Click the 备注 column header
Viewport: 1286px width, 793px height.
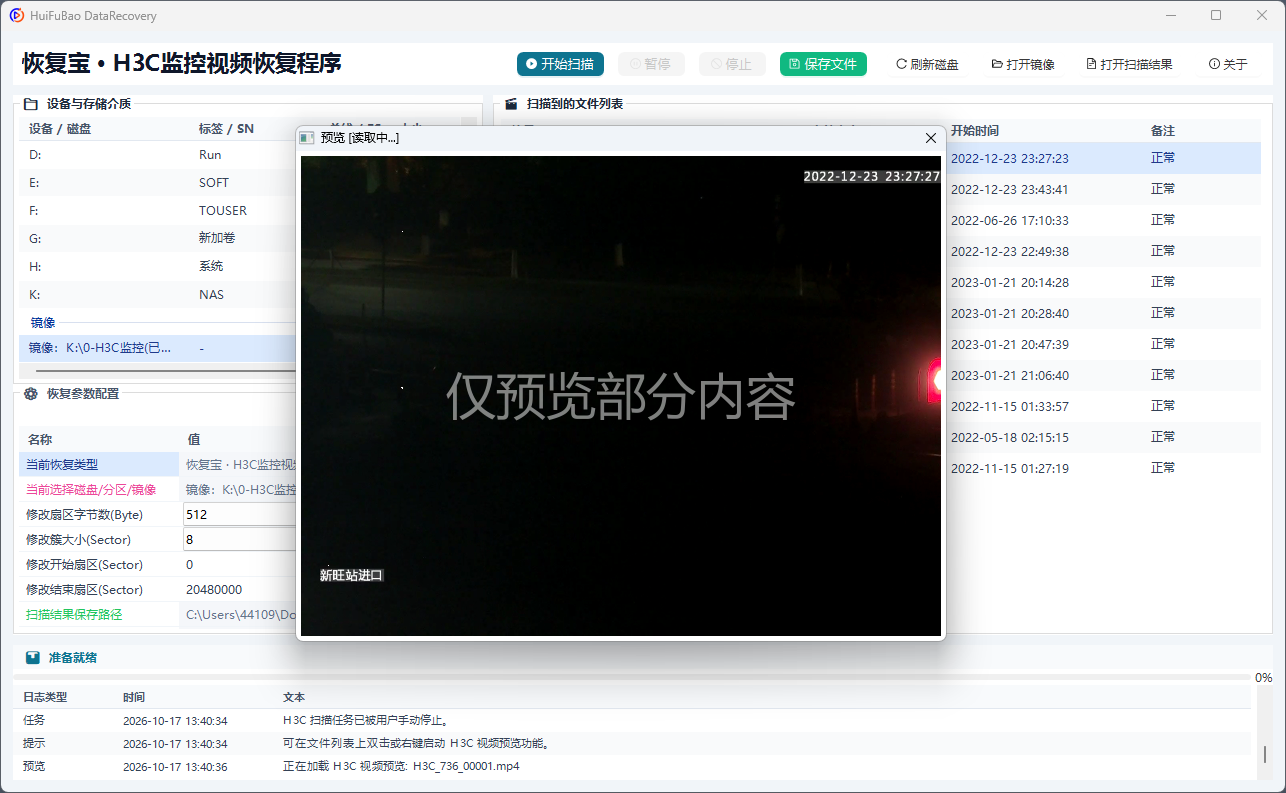pyautogui.click(x=1163, y=131)
